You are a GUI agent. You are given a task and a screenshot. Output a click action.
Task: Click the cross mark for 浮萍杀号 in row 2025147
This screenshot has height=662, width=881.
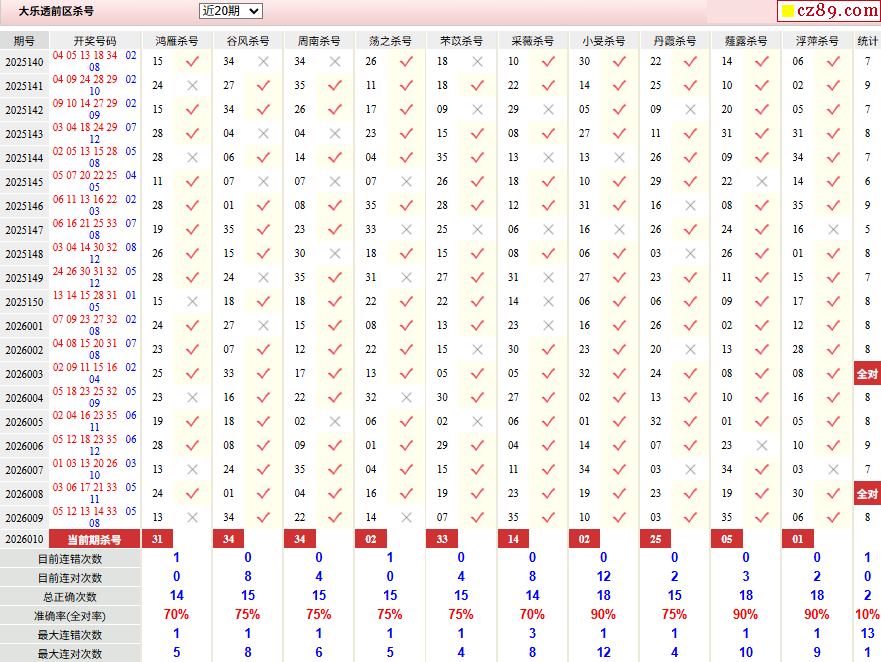[x=833, y=230]
